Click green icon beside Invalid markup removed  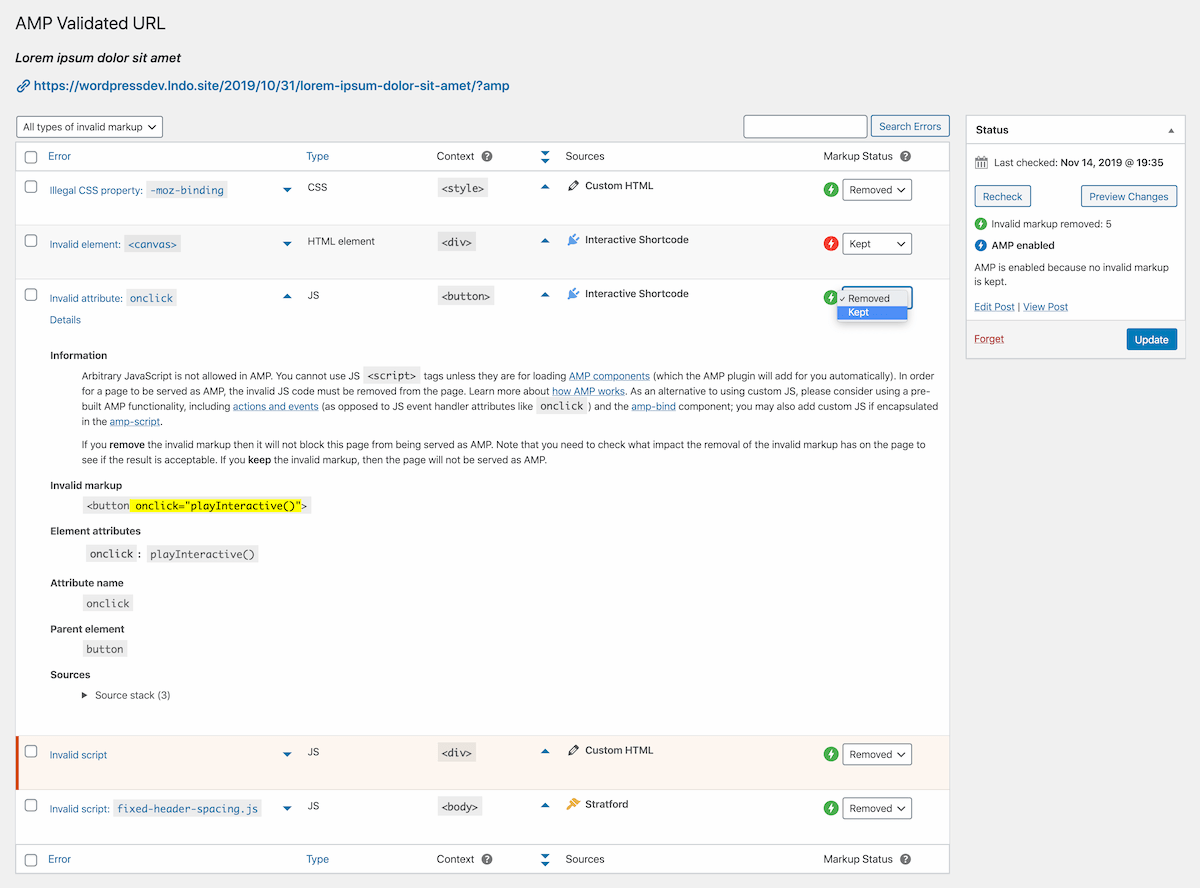coord(981,224)
